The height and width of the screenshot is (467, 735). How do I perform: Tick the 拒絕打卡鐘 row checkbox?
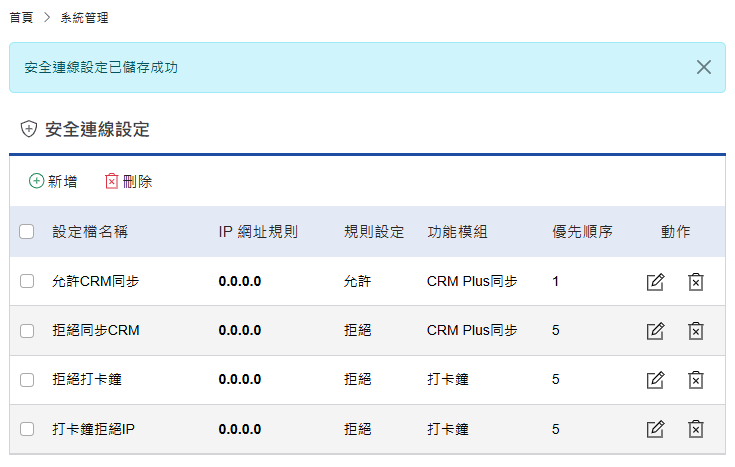pyautogui.click(x=27, y=380)
